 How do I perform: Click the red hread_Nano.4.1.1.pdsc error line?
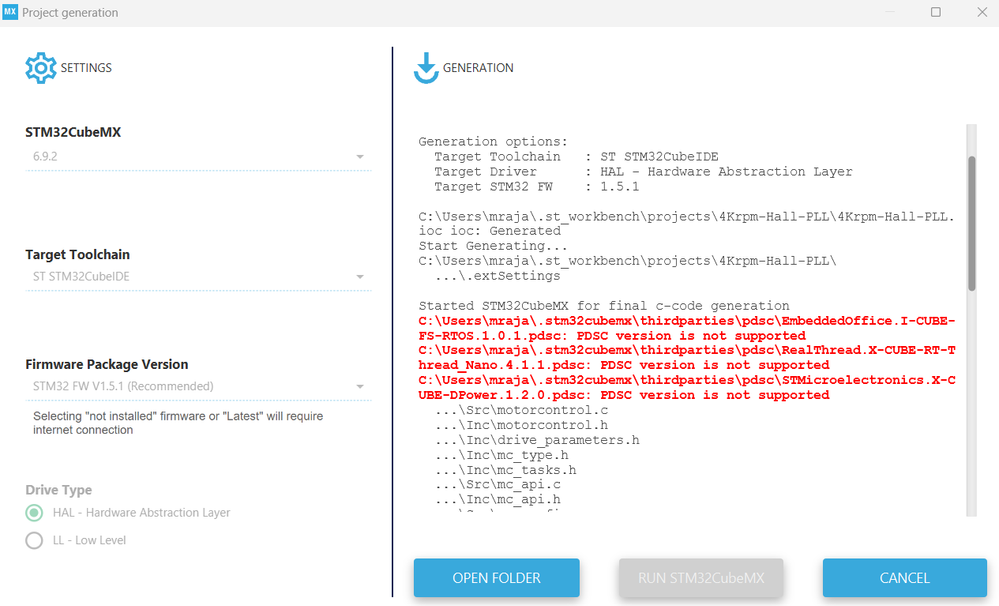point(624,365)
